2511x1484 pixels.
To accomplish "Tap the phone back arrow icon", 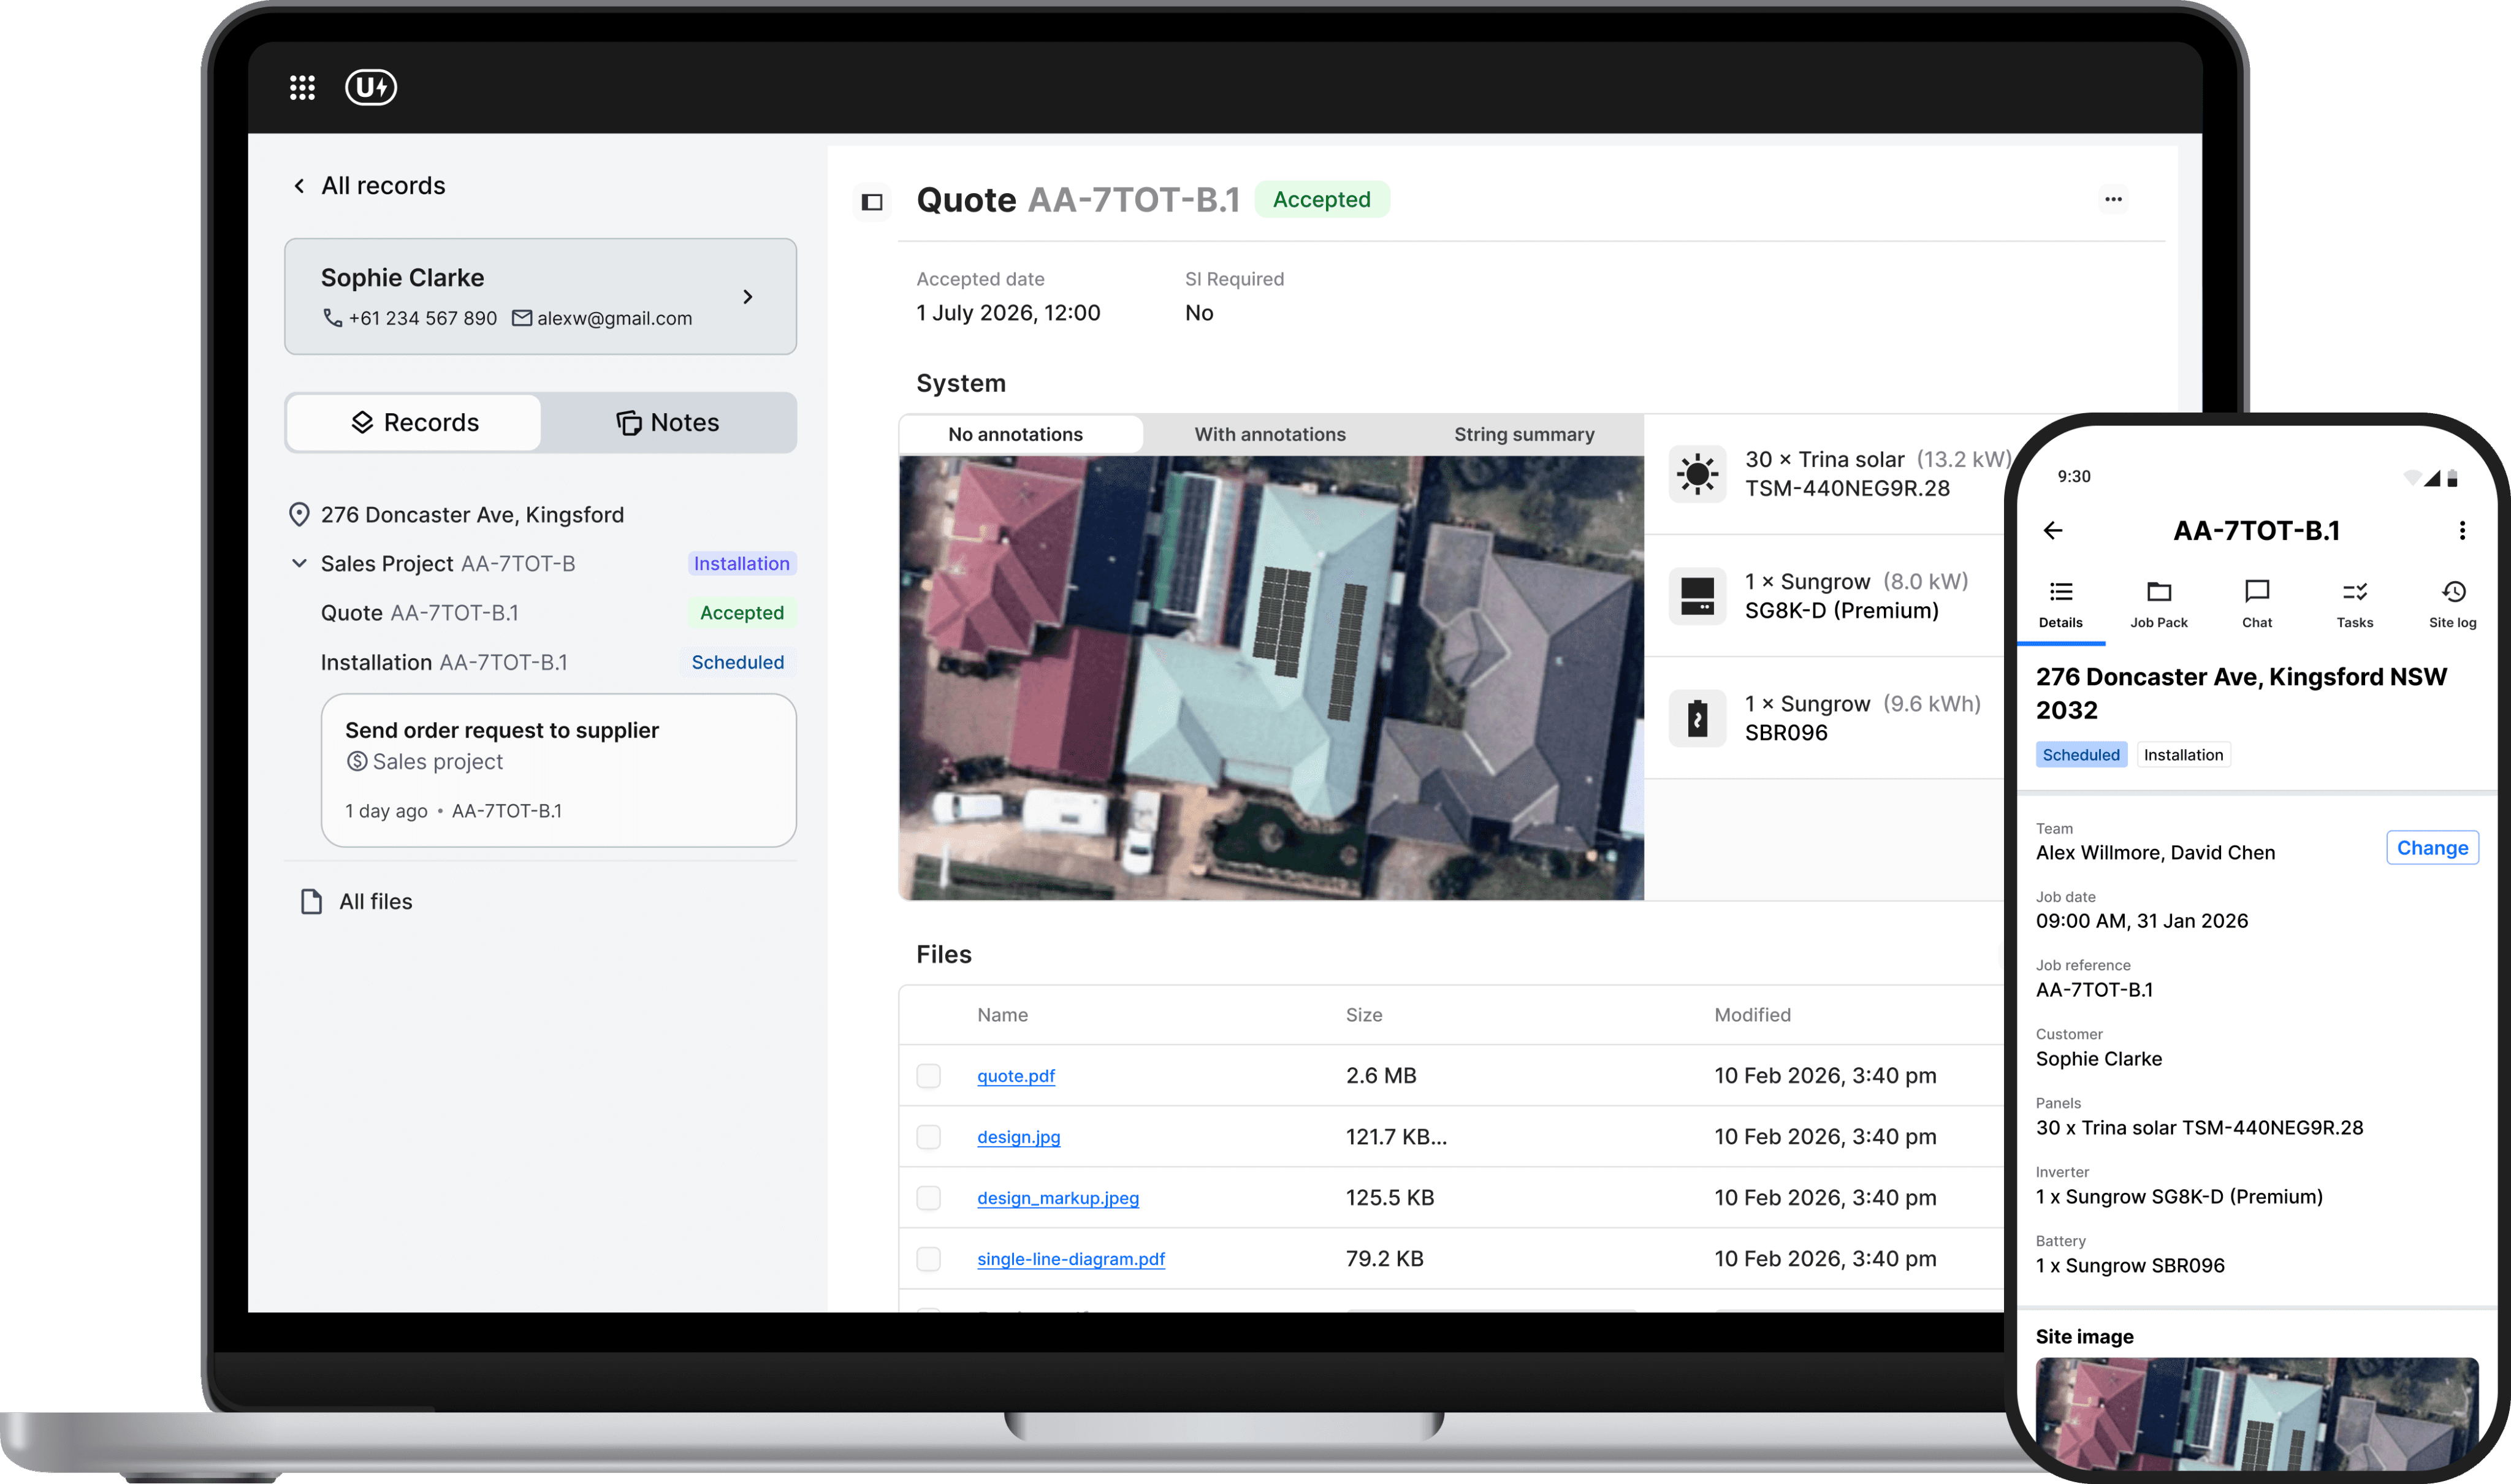I will (2053, 531).
